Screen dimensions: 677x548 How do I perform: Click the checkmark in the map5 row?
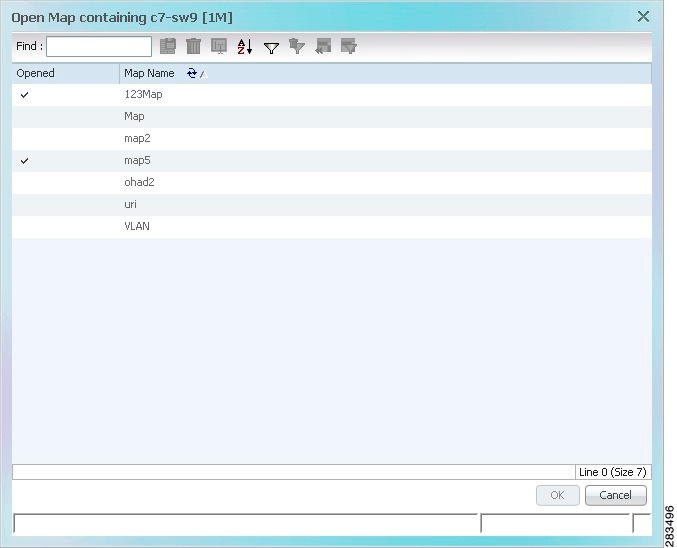tap(25, 161)
